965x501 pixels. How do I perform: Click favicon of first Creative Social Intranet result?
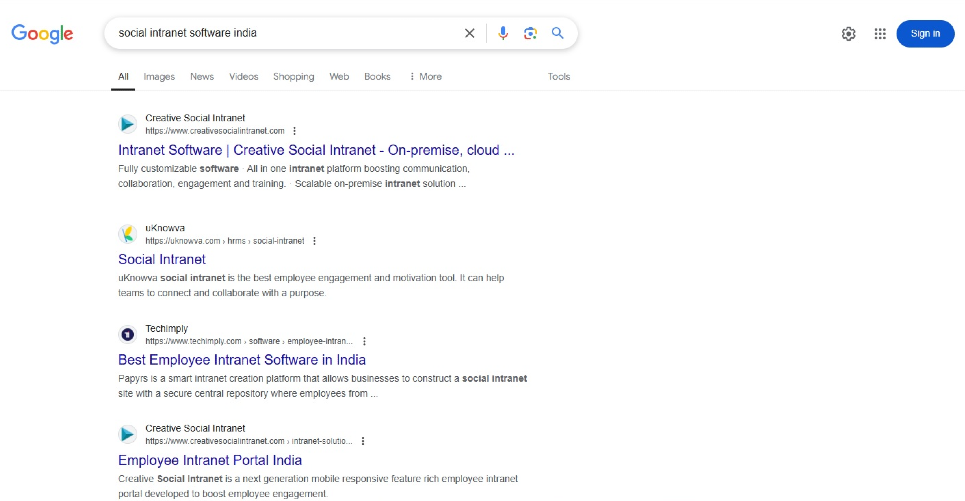(x=127, y=124)
